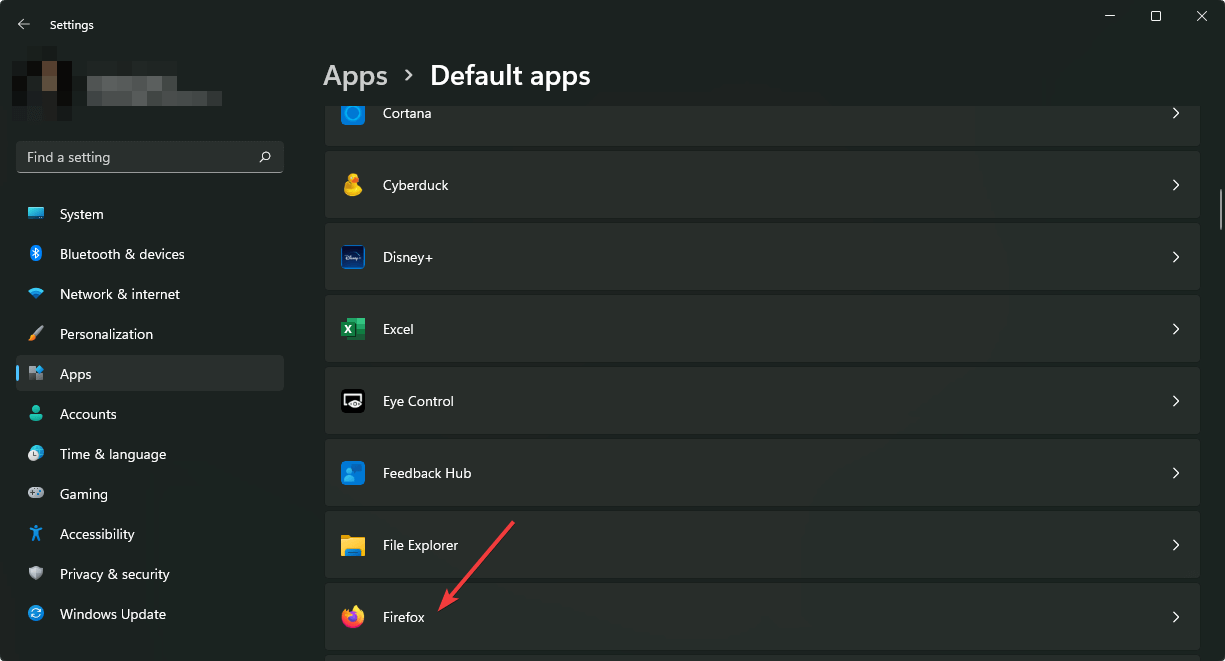Select the File Explorer name text
The height and width of the screenshot is (661, 1225).
(x=421, y=545)
